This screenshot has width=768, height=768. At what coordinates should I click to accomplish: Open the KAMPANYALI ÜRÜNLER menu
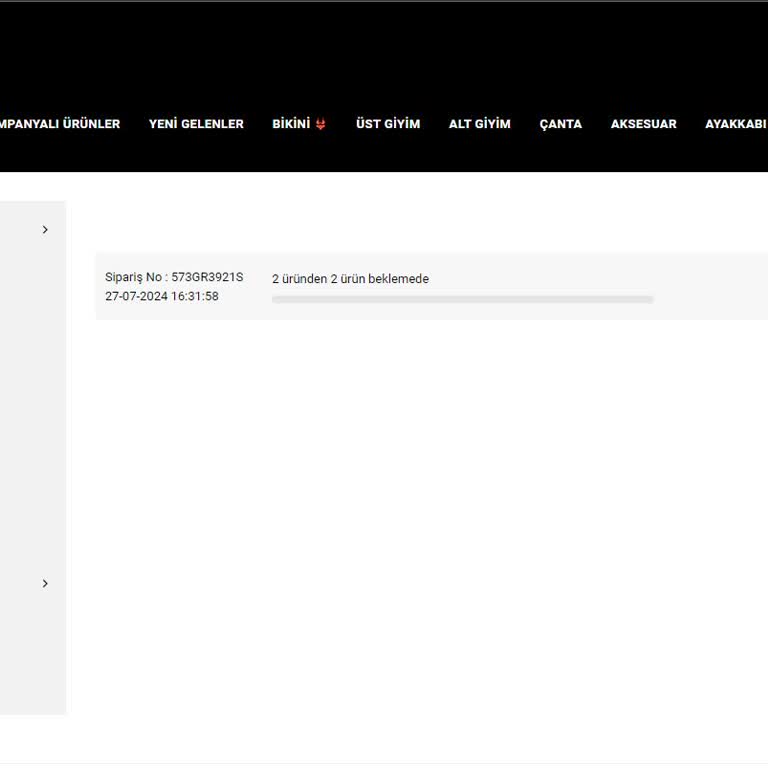tap(59, 124)
